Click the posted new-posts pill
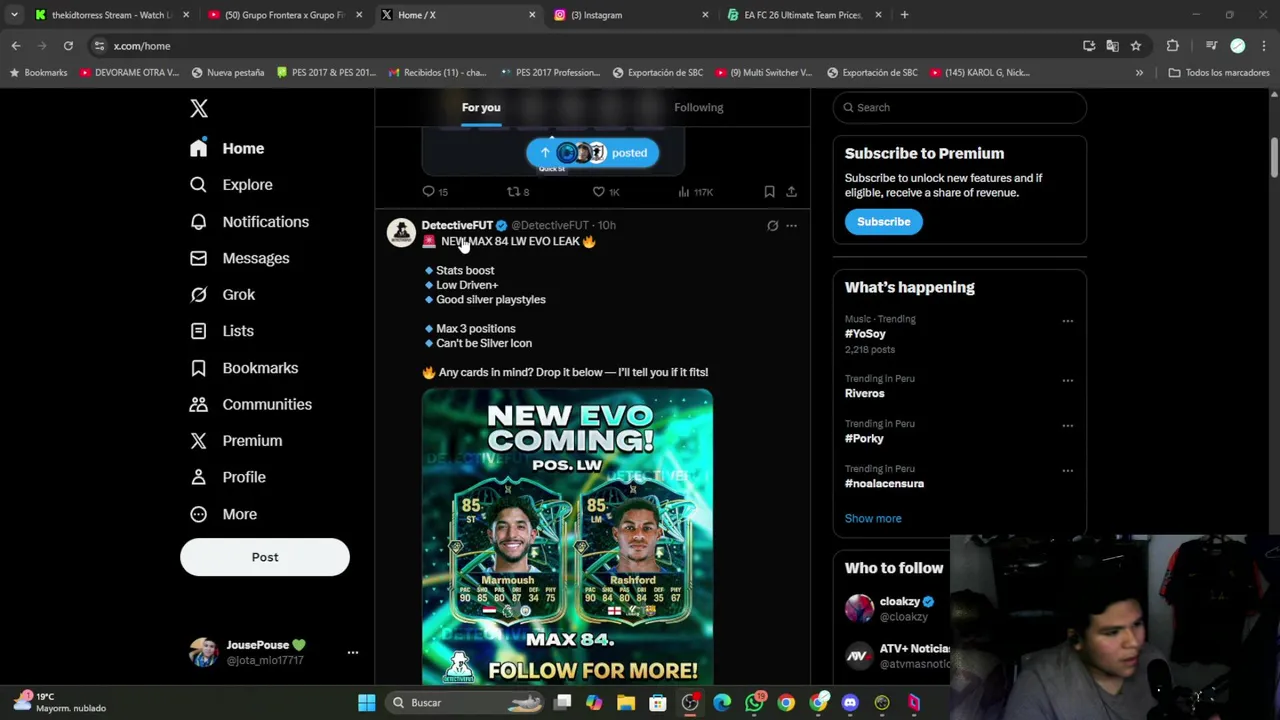The image size is (1280, 720). (x=592, y=153)
